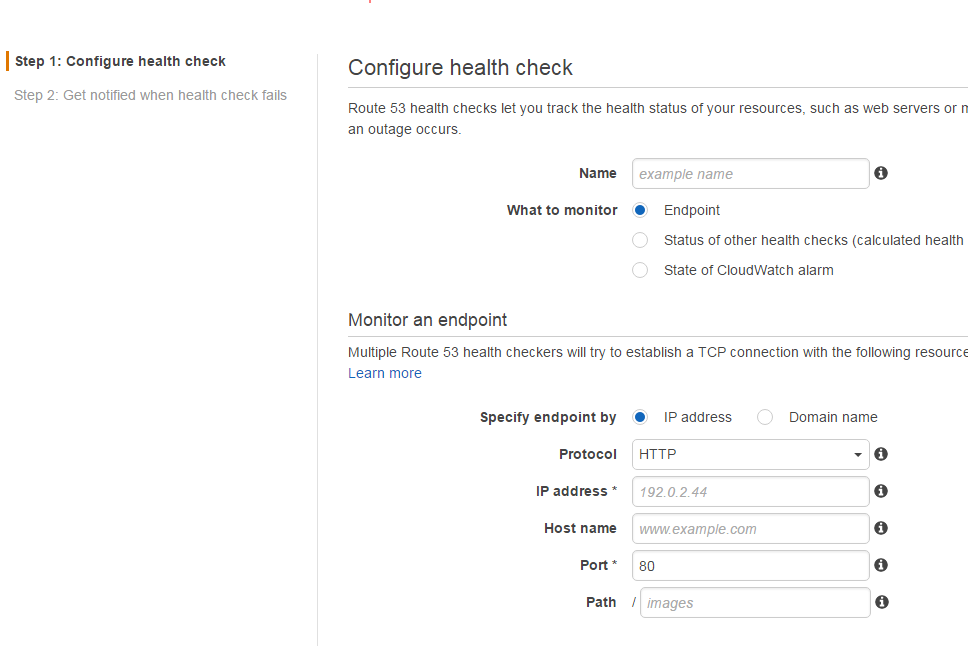Click the info icon beside Path field
Image resolution: width=968 pixels, height=646 pixels.
coord(881,602)
